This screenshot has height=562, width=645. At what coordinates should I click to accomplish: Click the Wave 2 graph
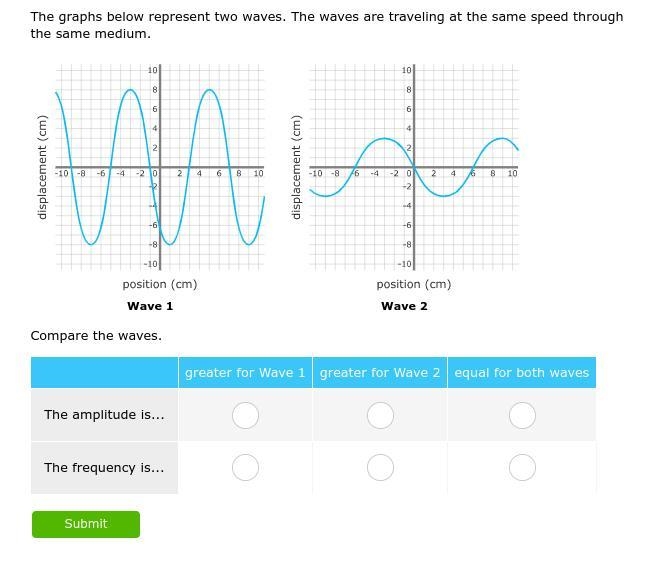click(414, 167)
